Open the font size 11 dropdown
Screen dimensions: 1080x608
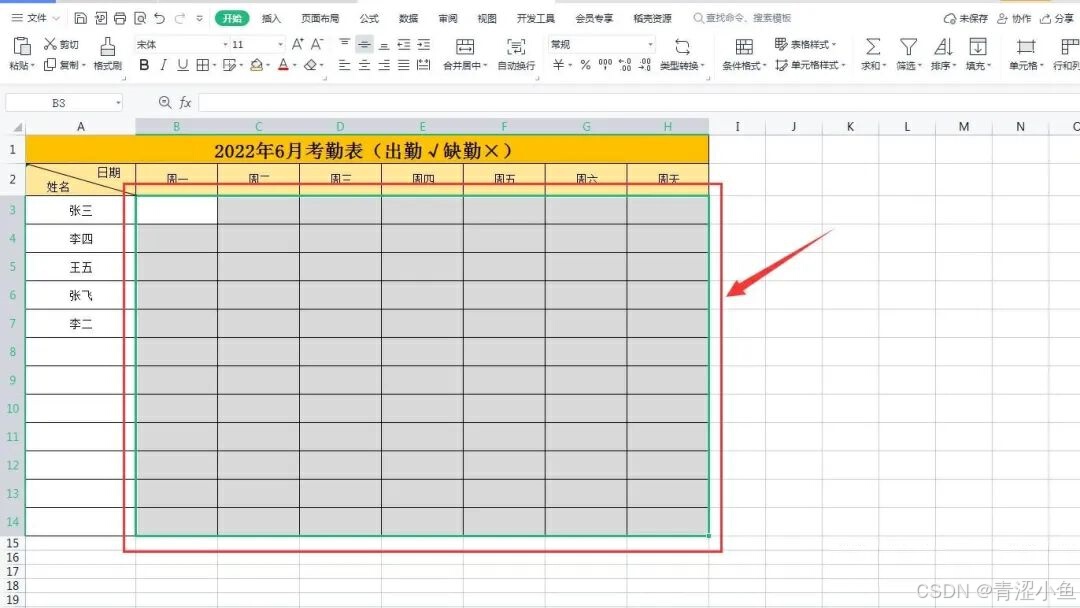(x=280, y=44)
